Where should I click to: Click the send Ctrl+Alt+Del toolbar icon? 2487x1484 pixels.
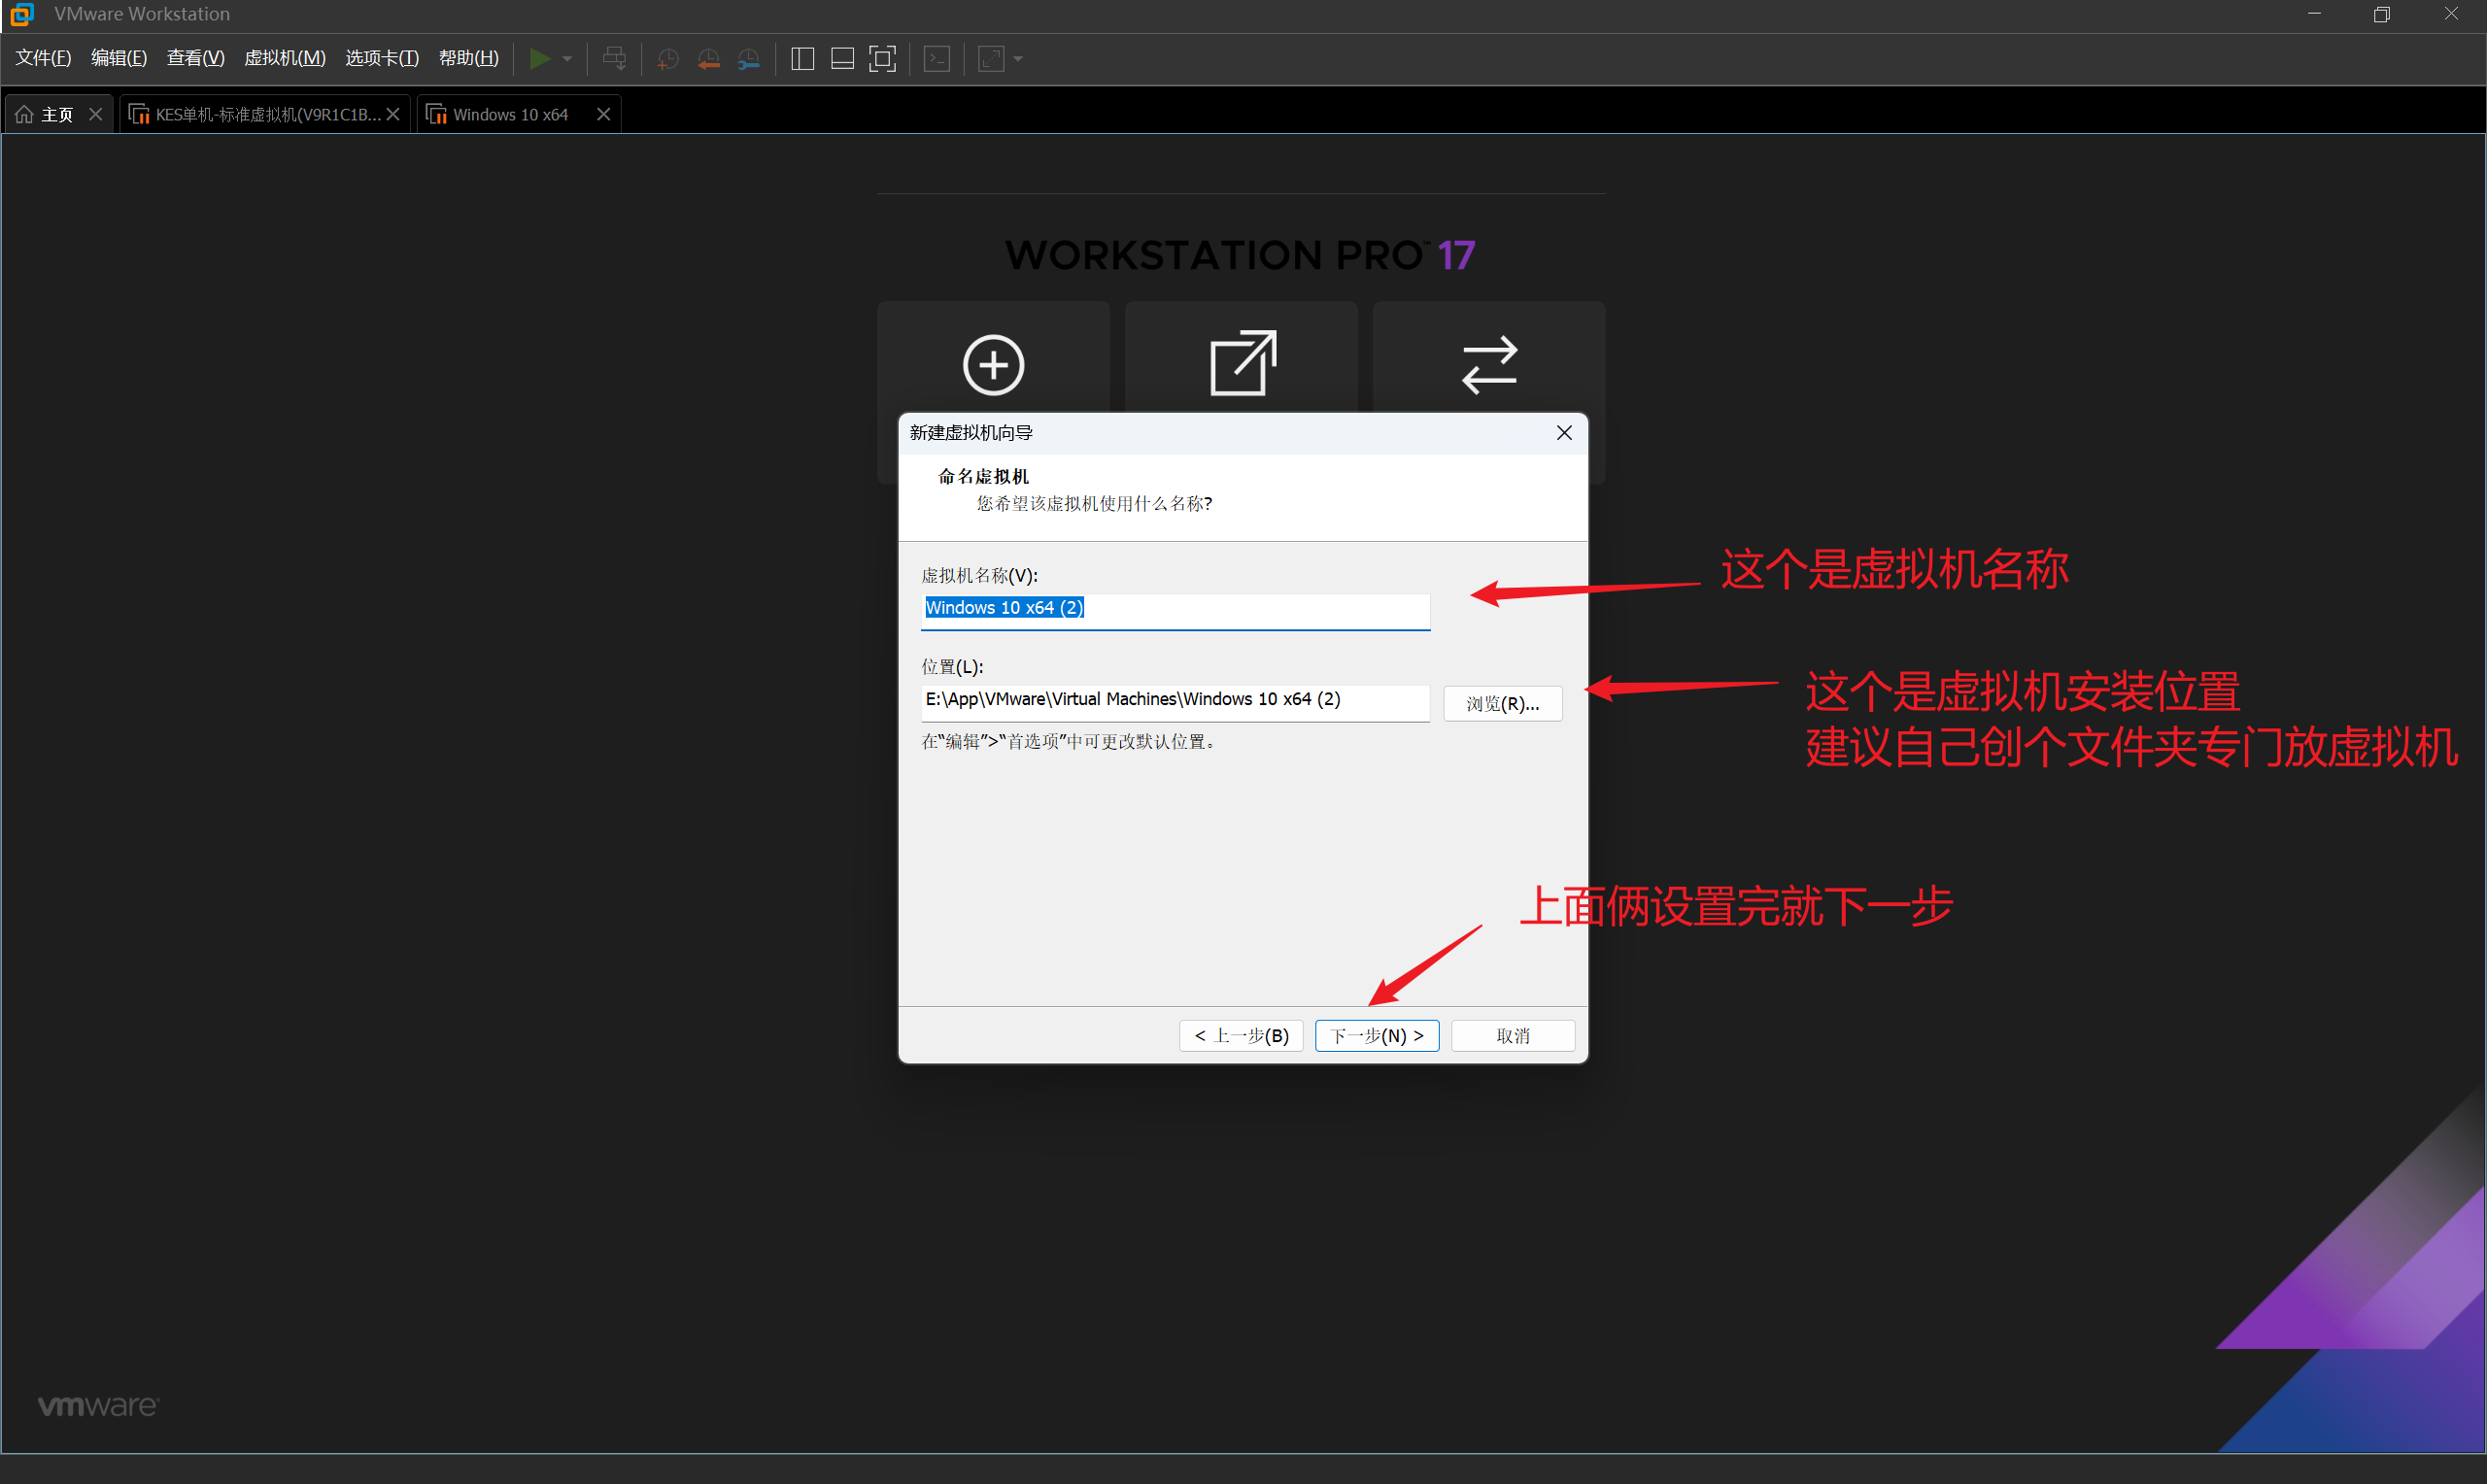(614, 59)
